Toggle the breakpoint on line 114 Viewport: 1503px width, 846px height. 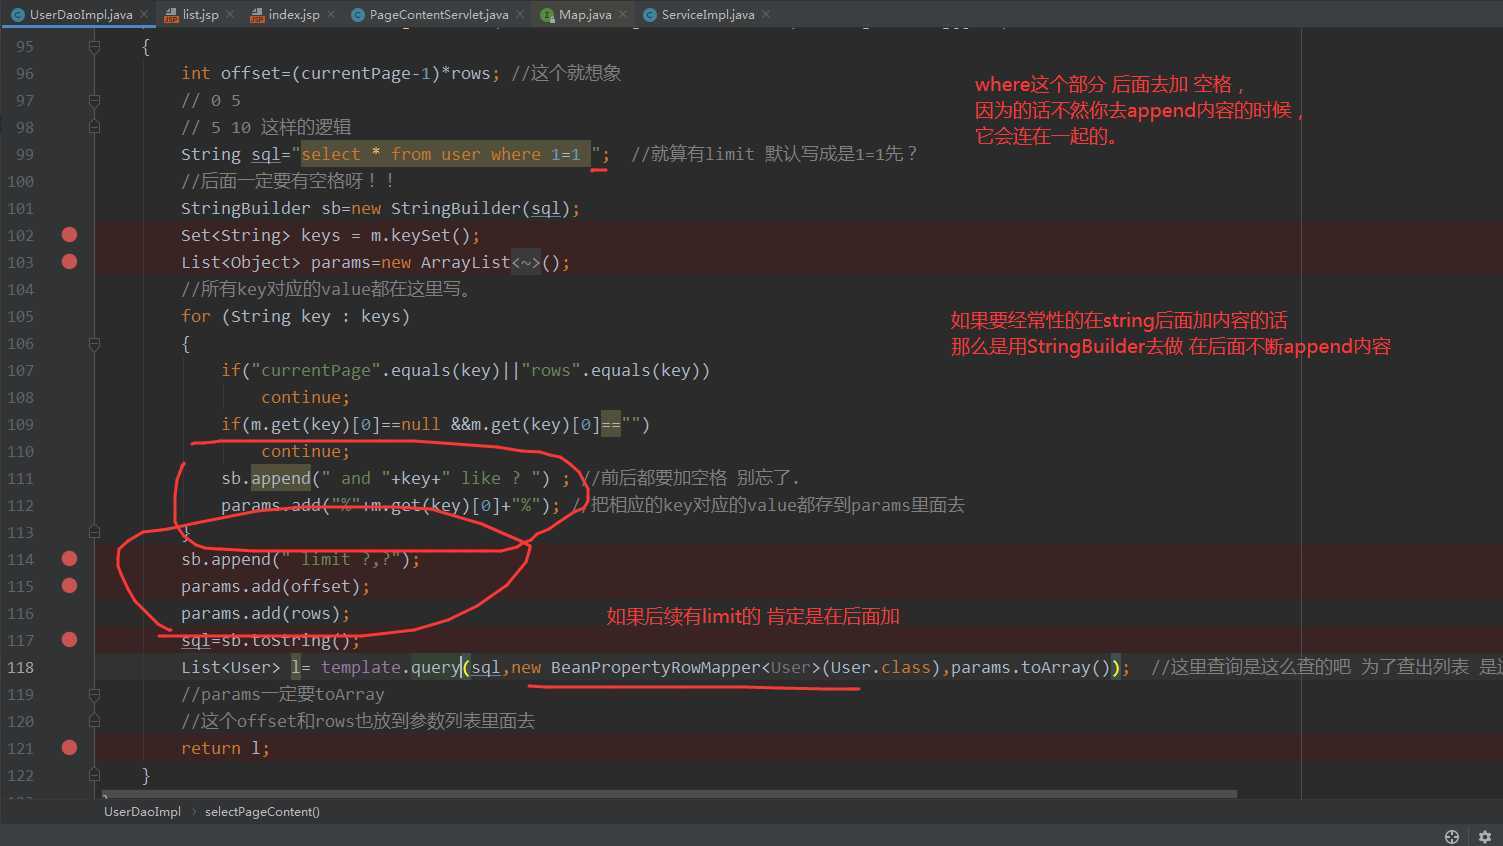(69, 559)
